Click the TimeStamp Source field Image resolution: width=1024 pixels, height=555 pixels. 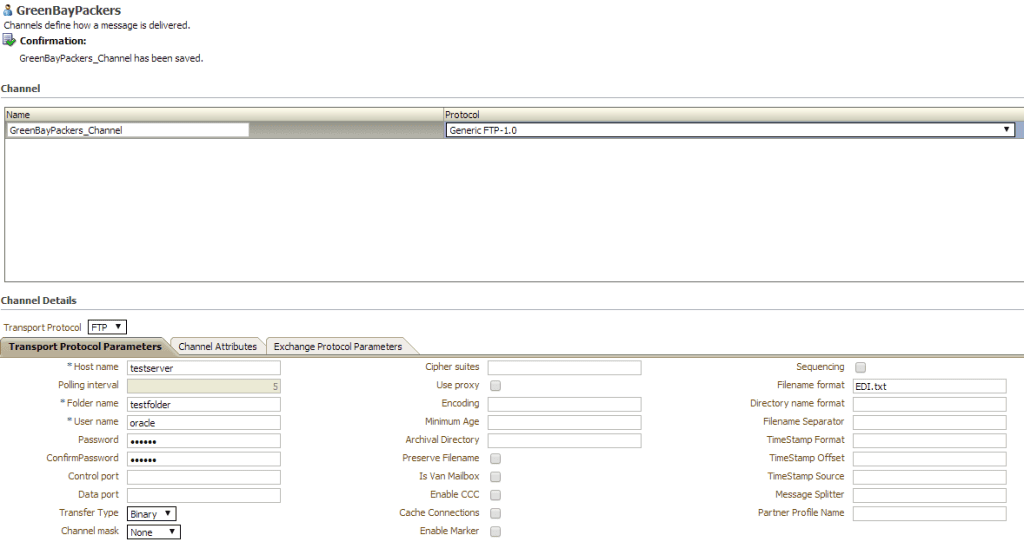[x=929, y=477]
